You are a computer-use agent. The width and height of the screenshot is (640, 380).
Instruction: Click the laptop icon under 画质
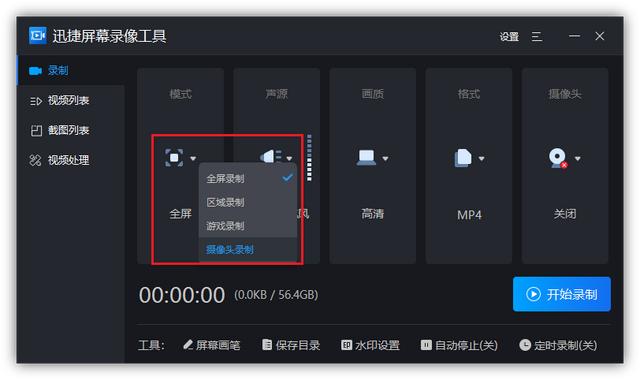(x=366, y=157)
